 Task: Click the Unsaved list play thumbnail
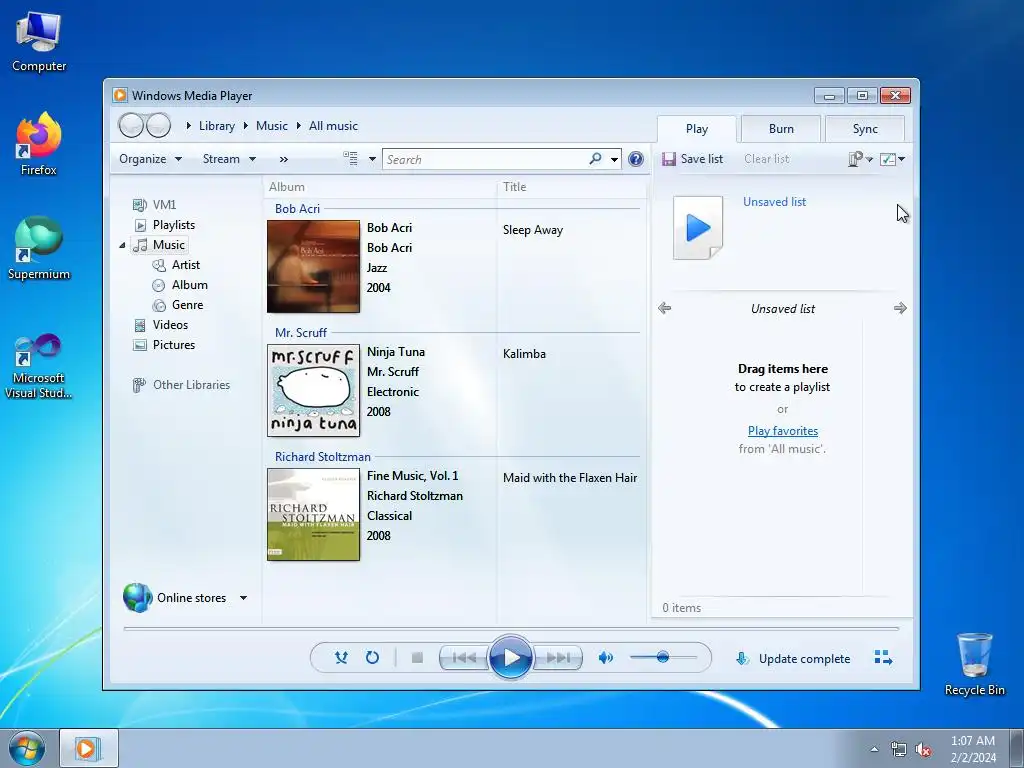click(x=698, y=228)
